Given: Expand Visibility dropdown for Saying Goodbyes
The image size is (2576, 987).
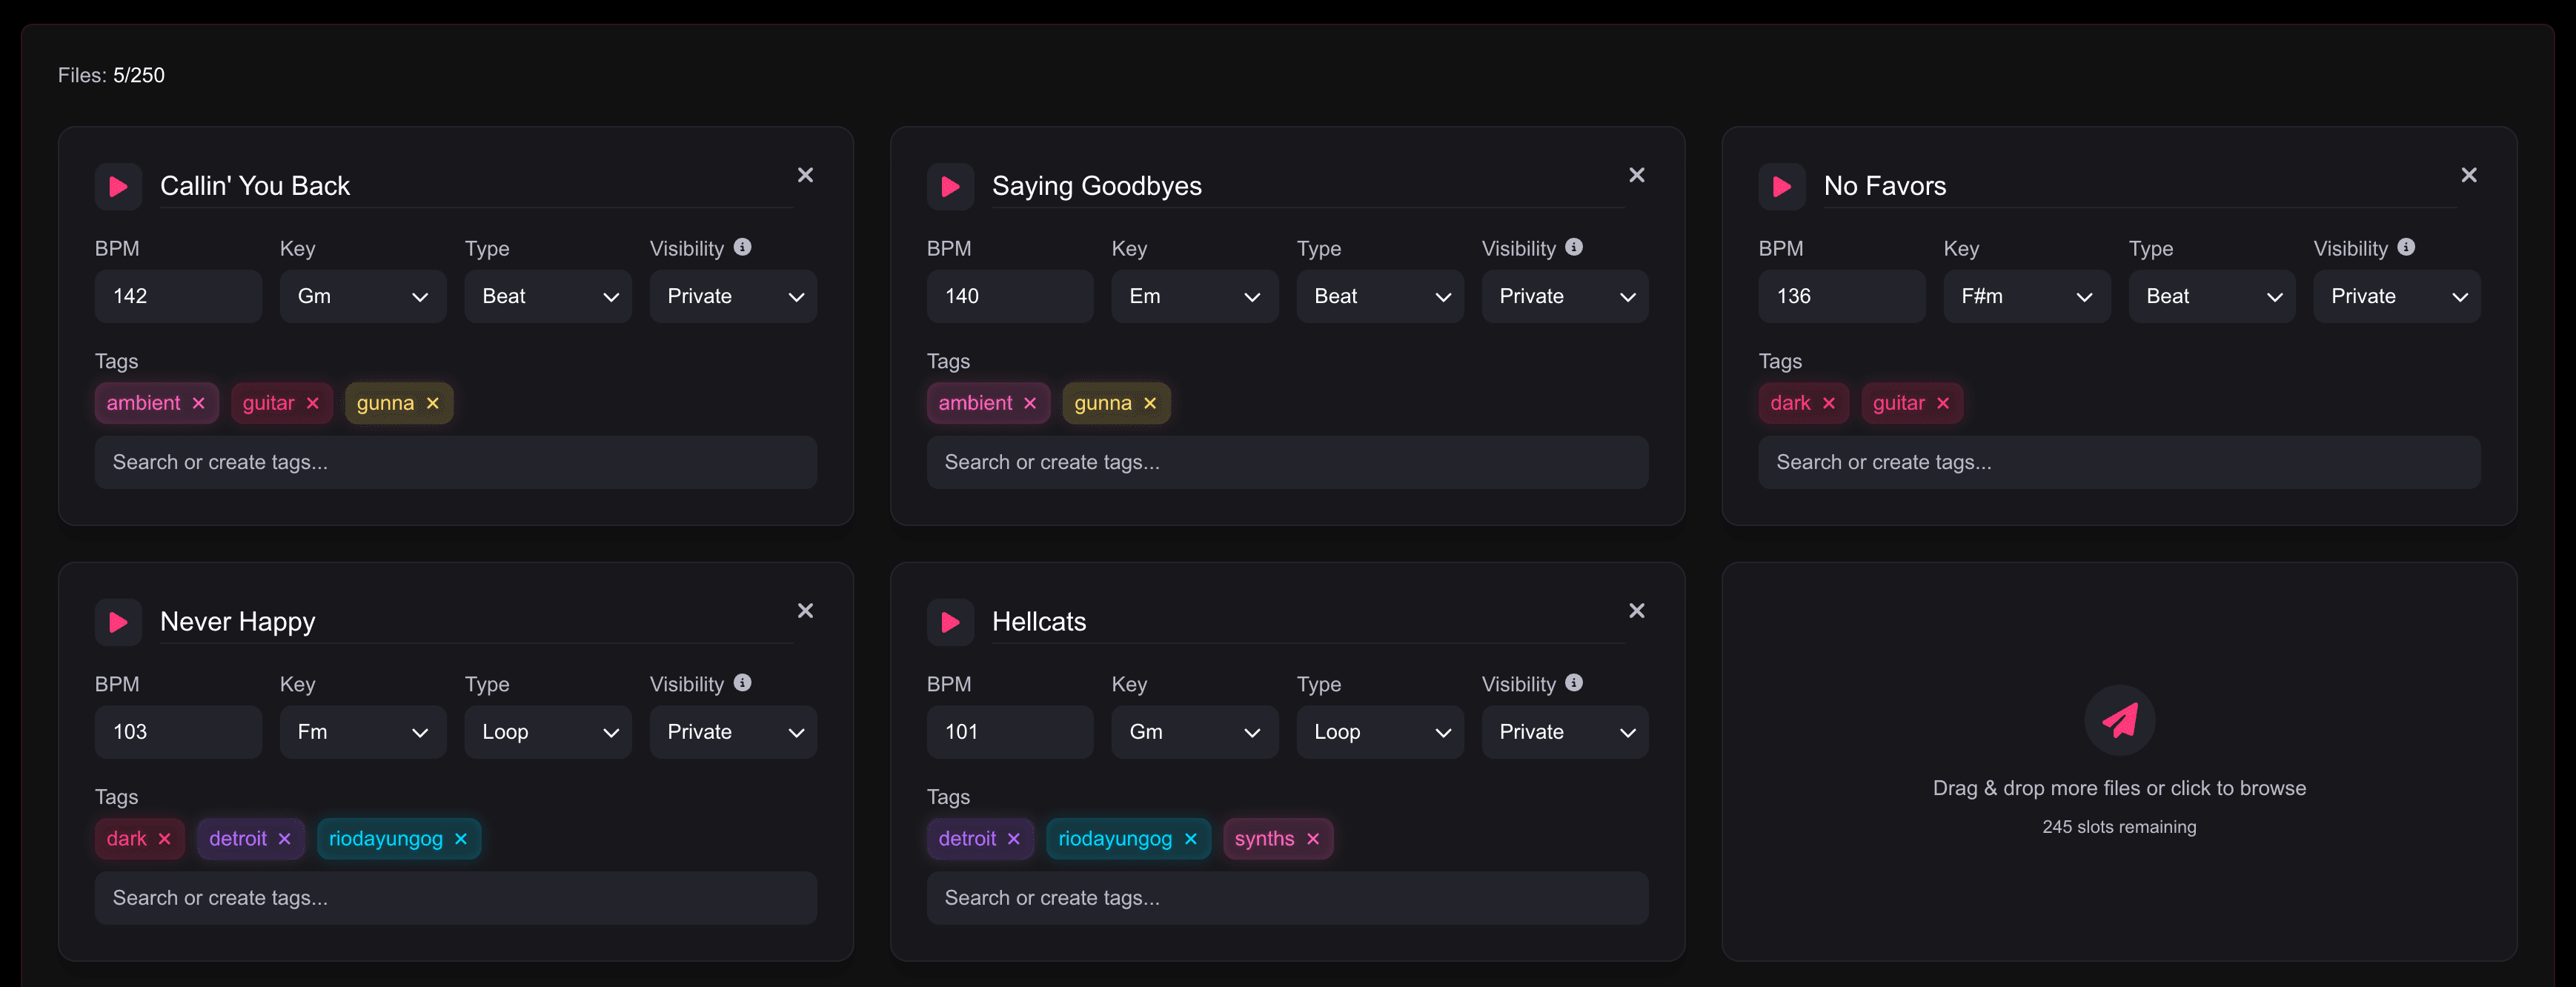Looking at the screenshot, I should point(1564,296).
